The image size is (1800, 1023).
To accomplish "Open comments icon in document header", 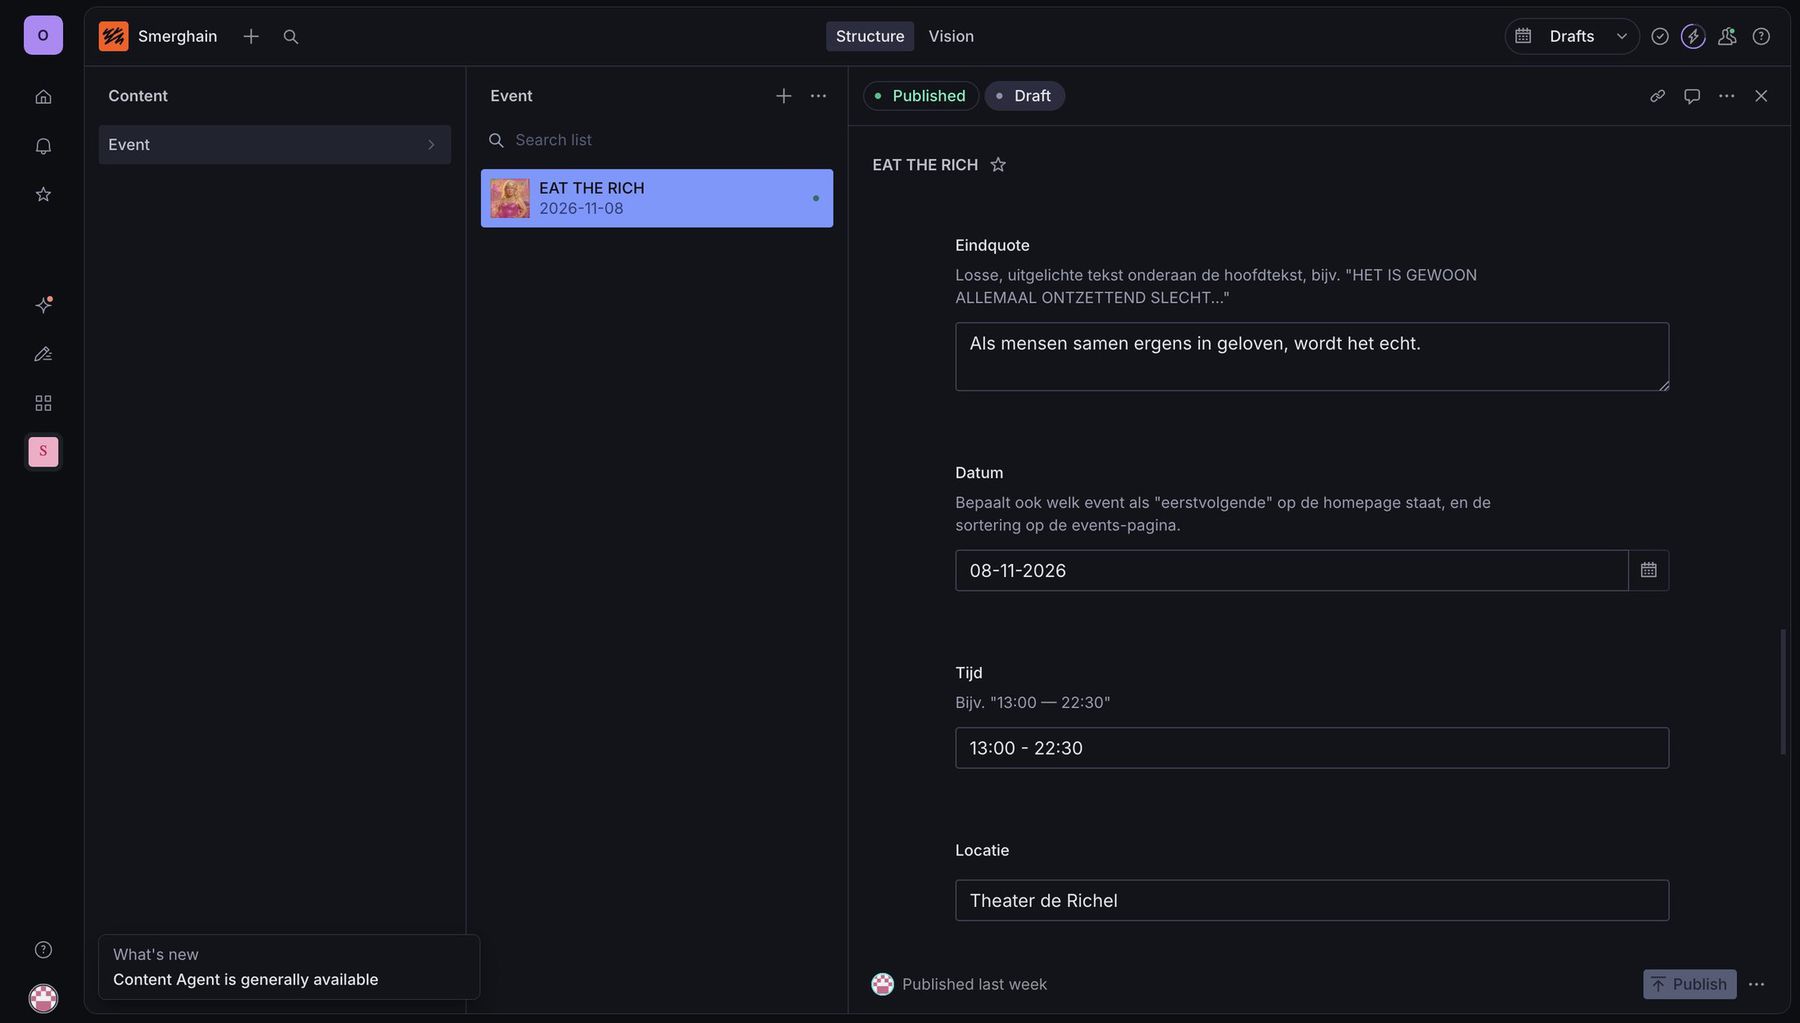I will pyautogui.click(x=1692, y=96).
